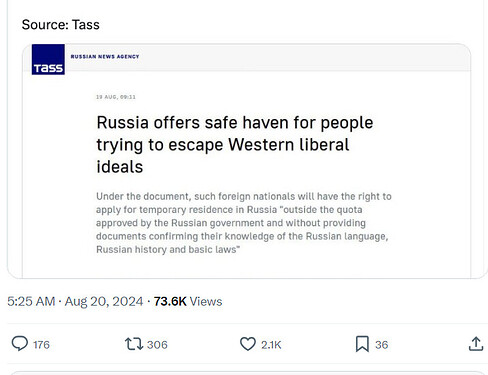Click the article summary paragraph in image
The height and width of the screenshot is (375, 488).
[x=244, y=223]
